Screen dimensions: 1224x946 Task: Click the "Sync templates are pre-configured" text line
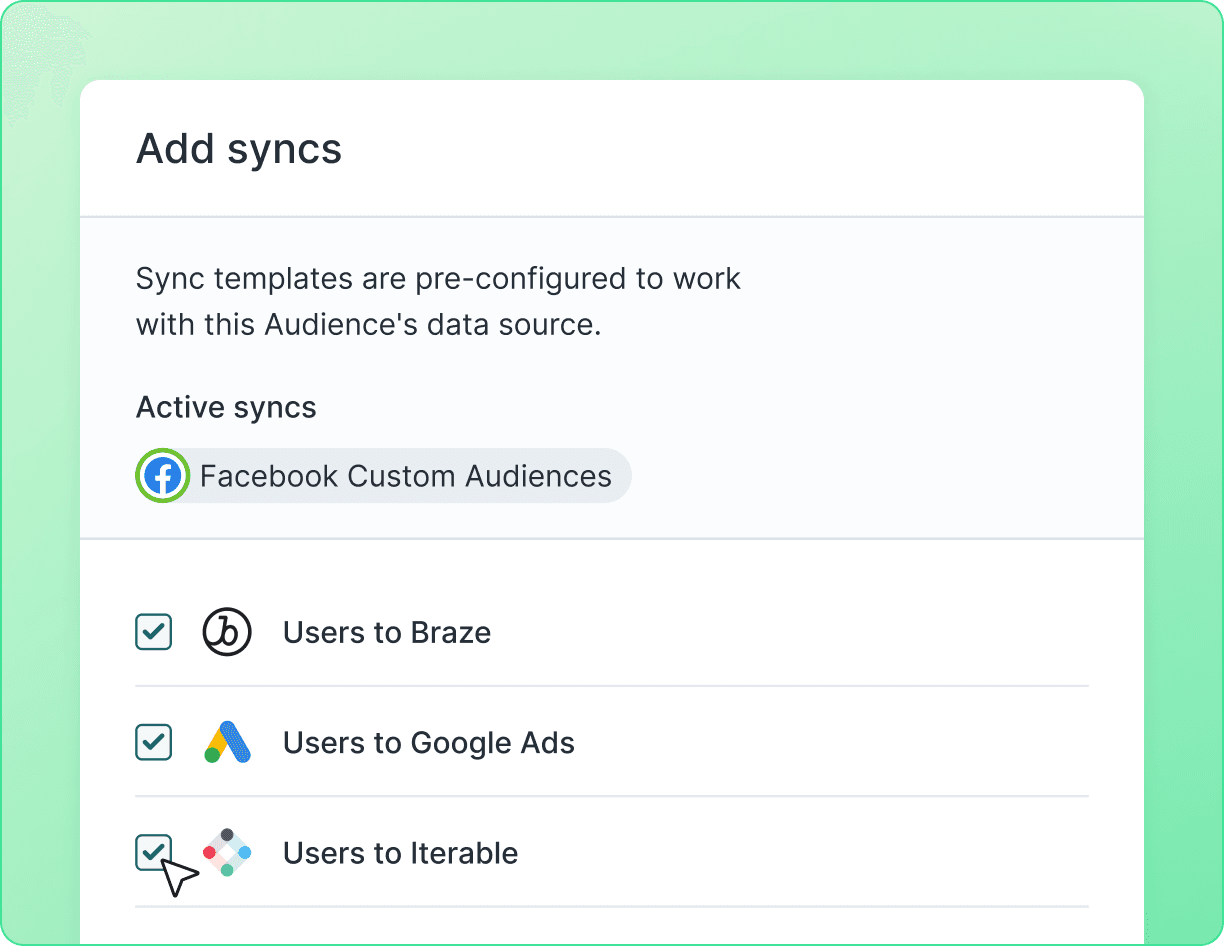438,278
